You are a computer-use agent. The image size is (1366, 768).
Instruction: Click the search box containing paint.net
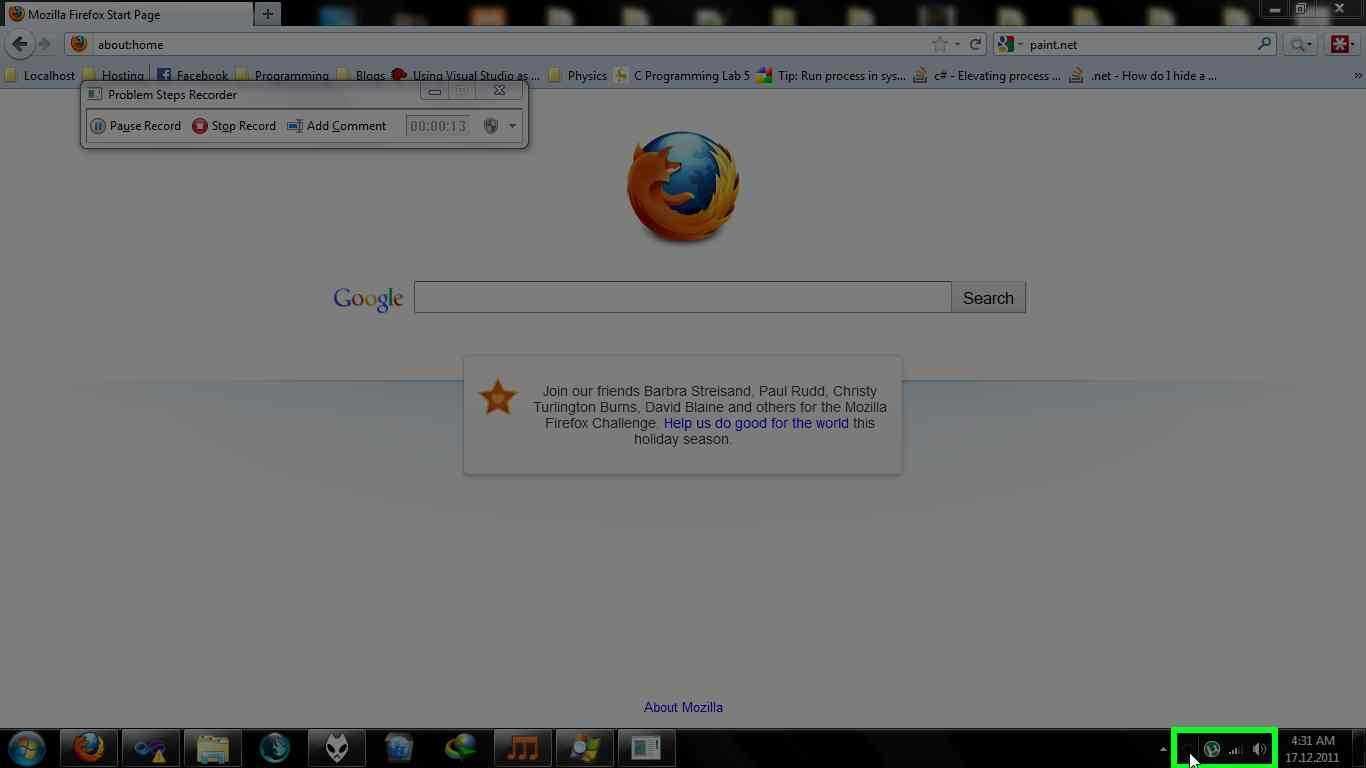pos(1140,44)
